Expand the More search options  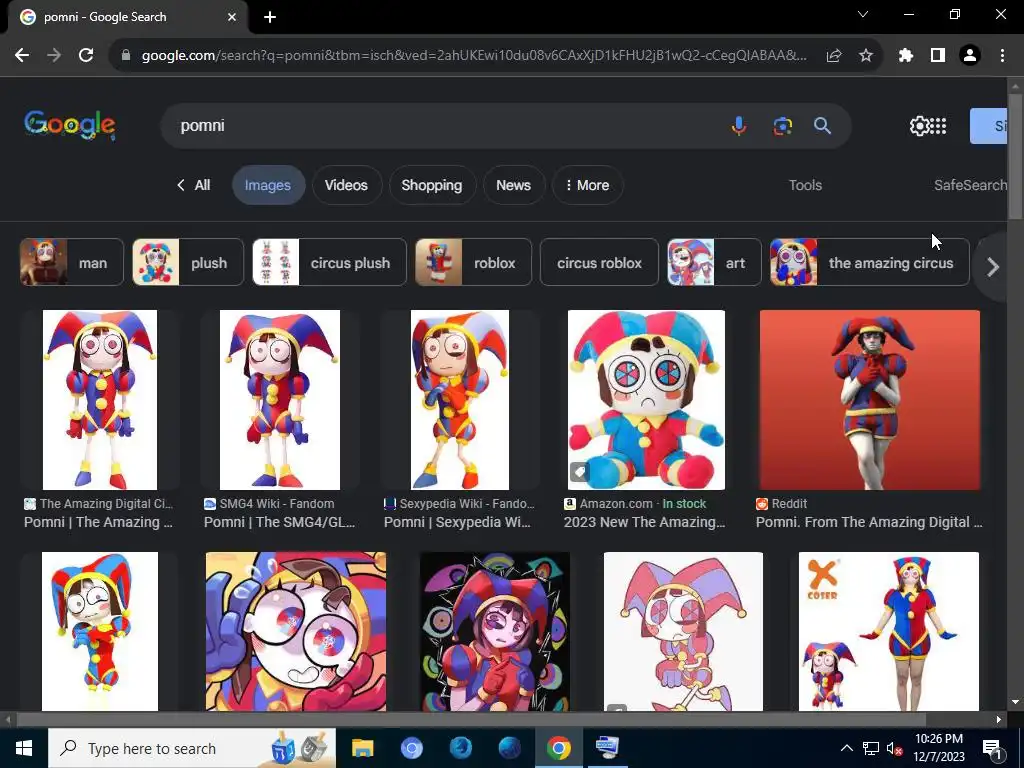click(x=588, y=185)
